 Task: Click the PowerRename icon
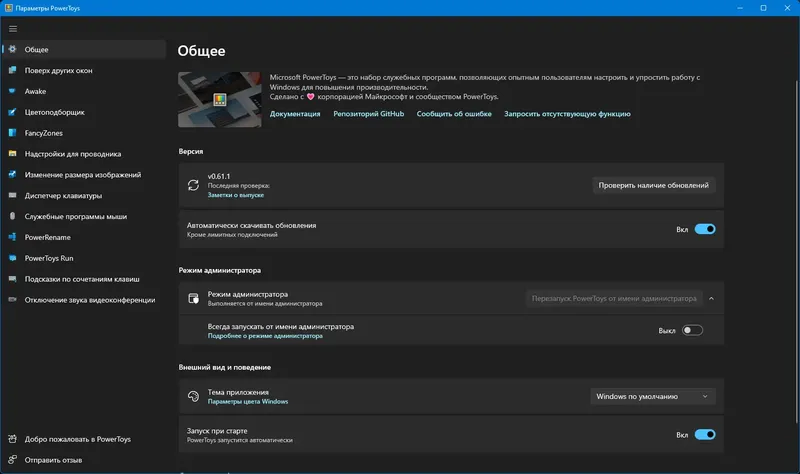pyautogui.click(x=13, y=237)
